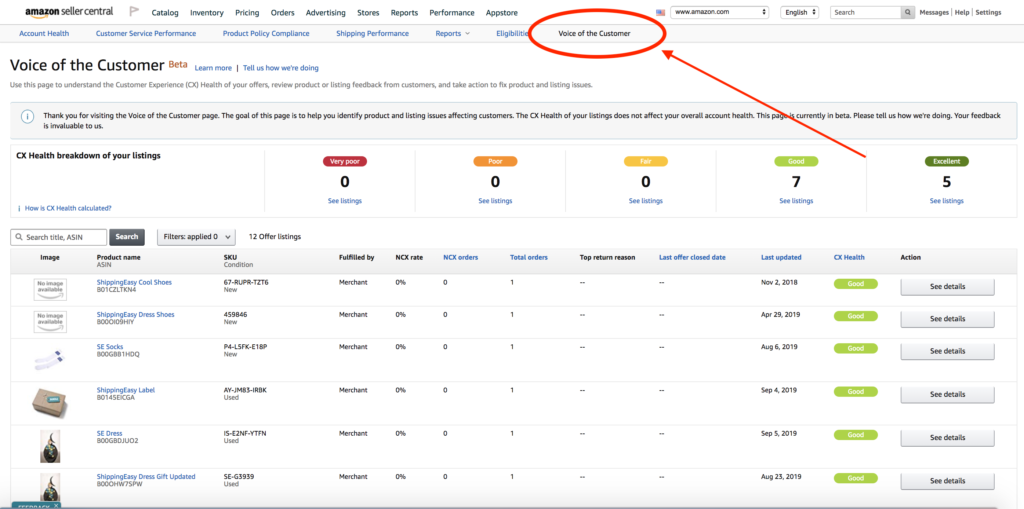See details for ShippingEasy Label row

948,395
